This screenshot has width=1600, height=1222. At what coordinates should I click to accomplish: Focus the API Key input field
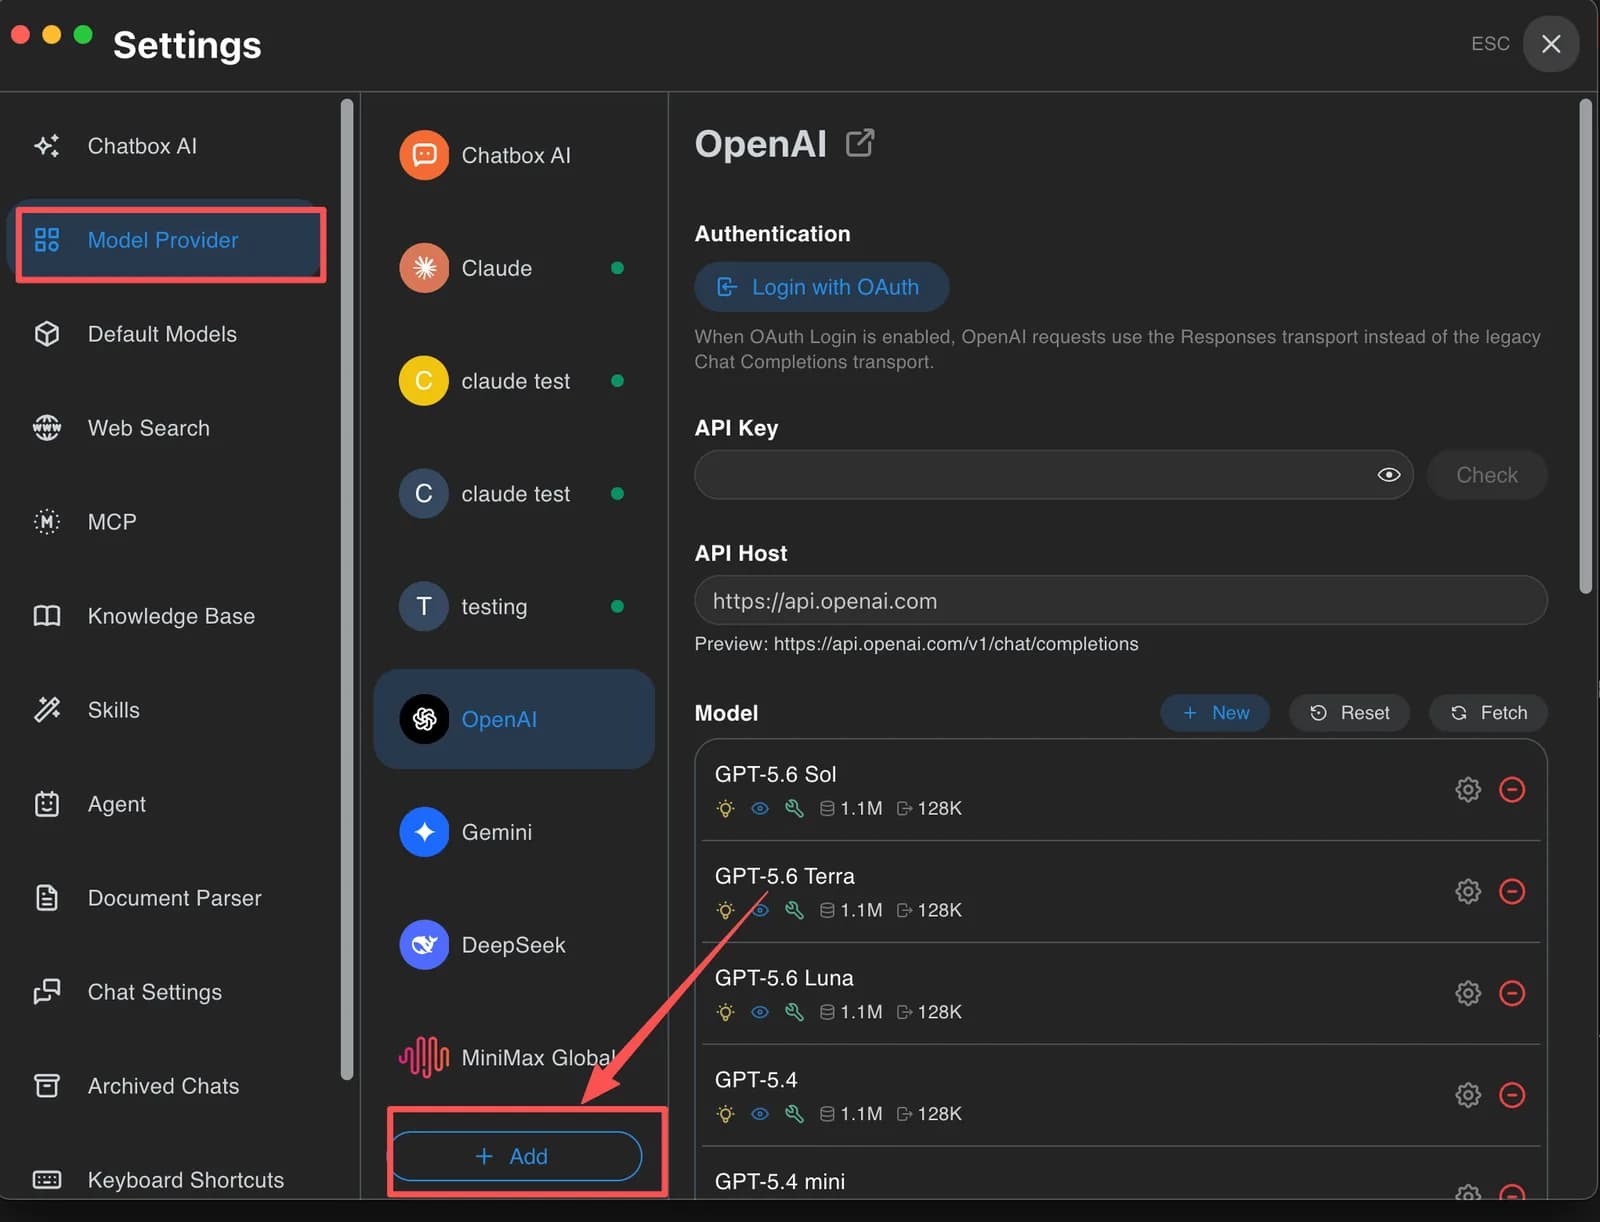(1053, 475)
